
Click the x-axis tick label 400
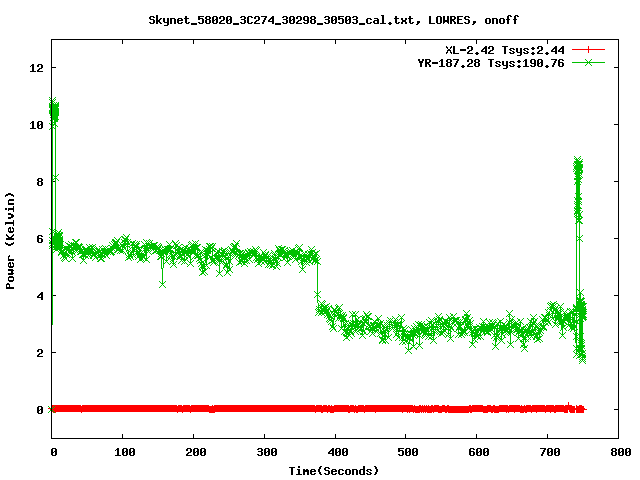338,452
